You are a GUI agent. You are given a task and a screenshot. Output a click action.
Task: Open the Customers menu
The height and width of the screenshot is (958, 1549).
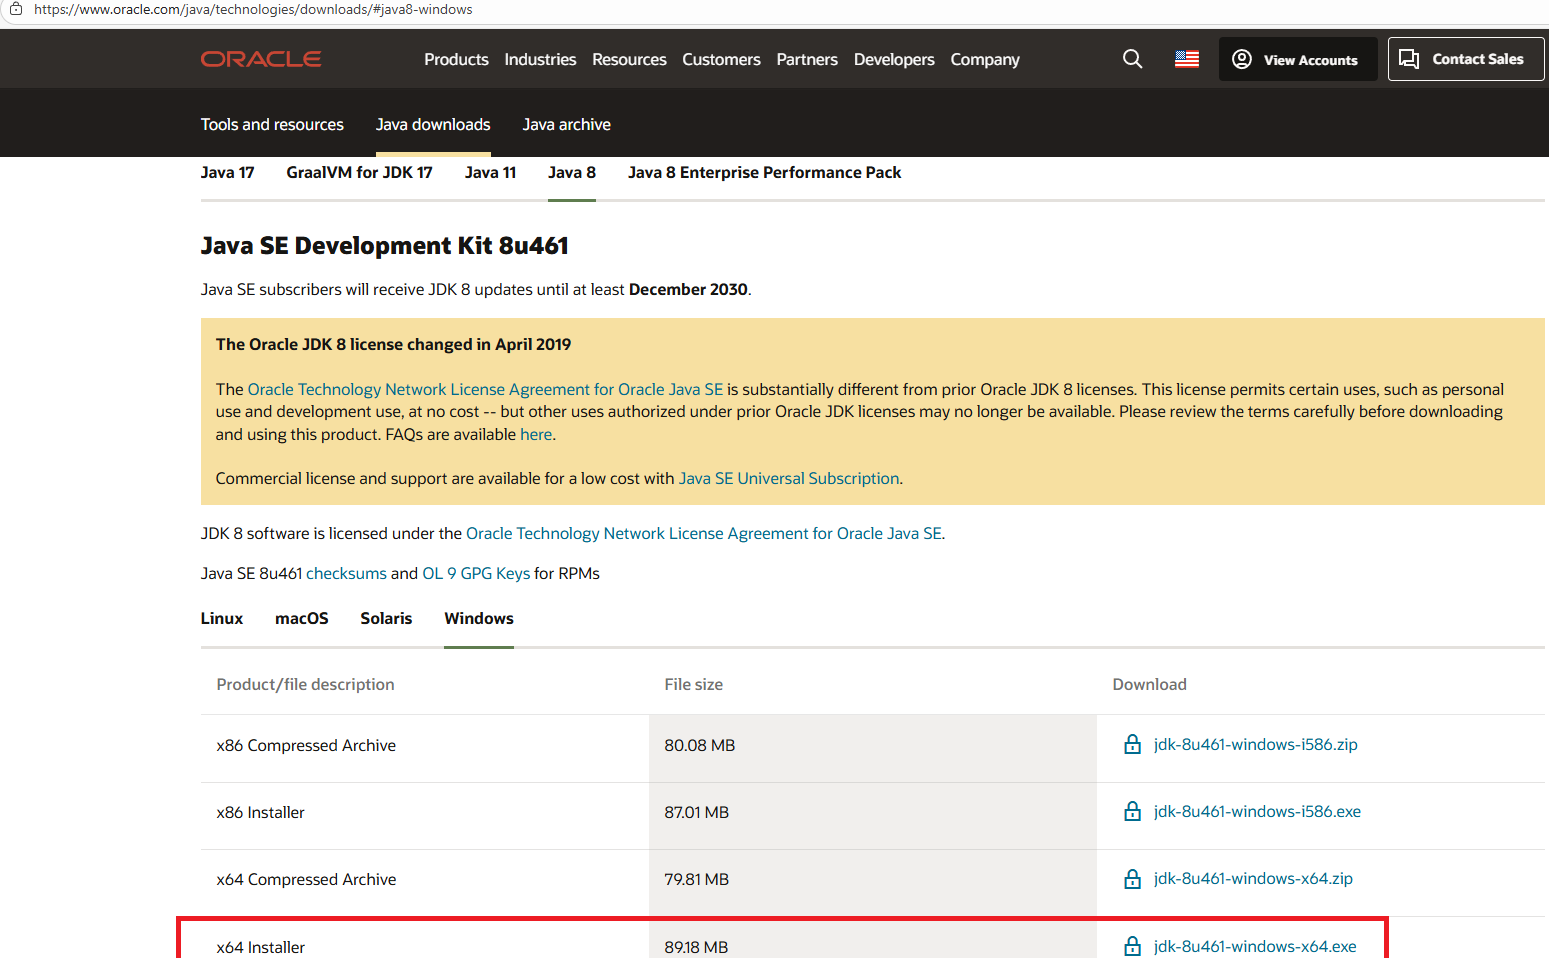tap(721, 59)
